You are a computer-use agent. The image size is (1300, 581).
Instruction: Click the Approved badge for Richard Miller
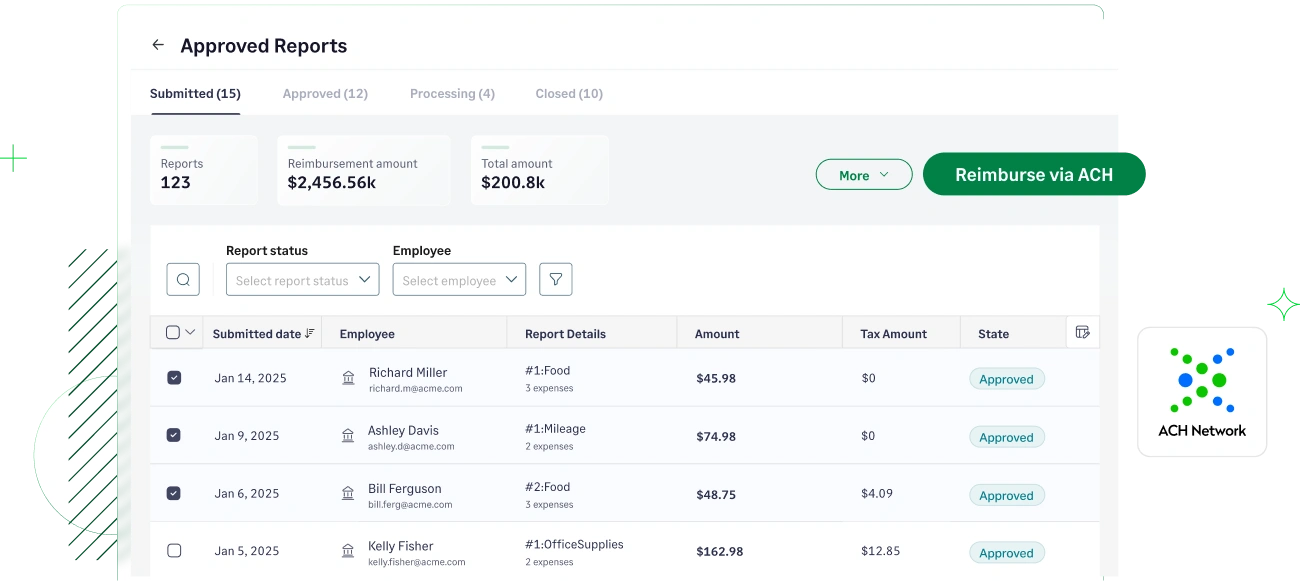(1006, 379)
